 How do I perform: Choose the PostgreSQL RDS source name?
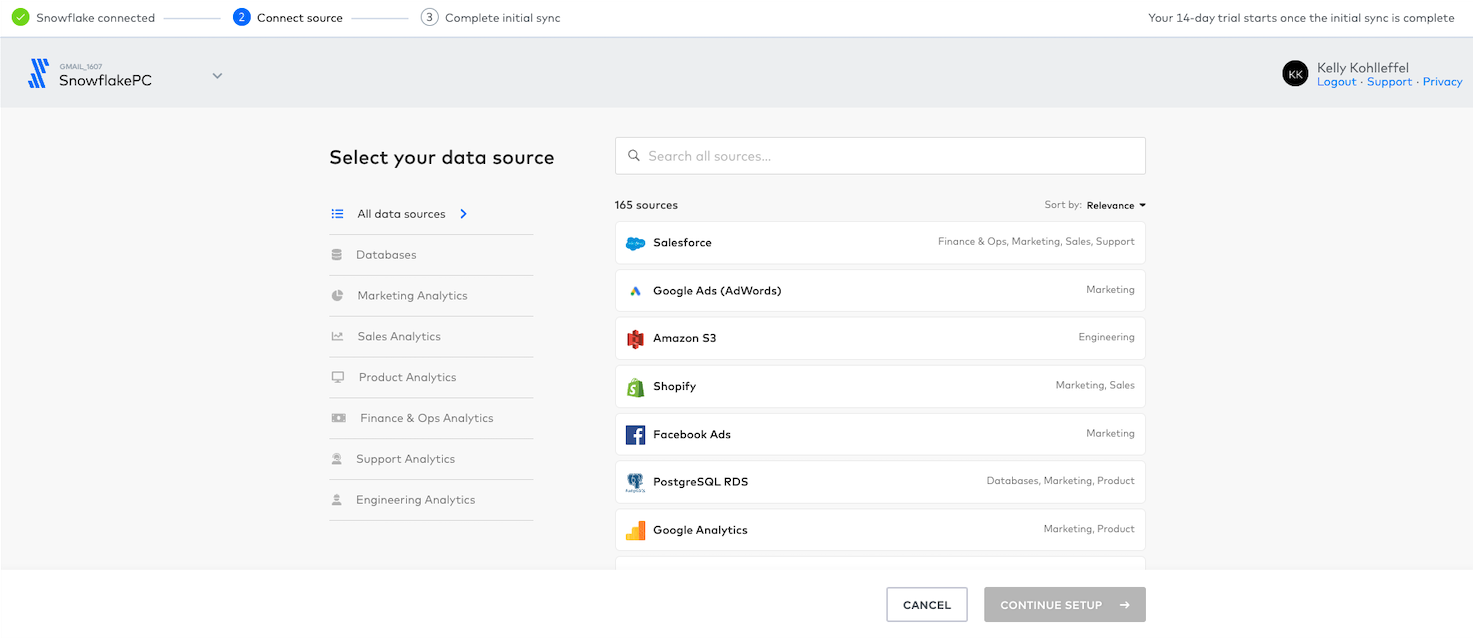(x=701, y=482)
